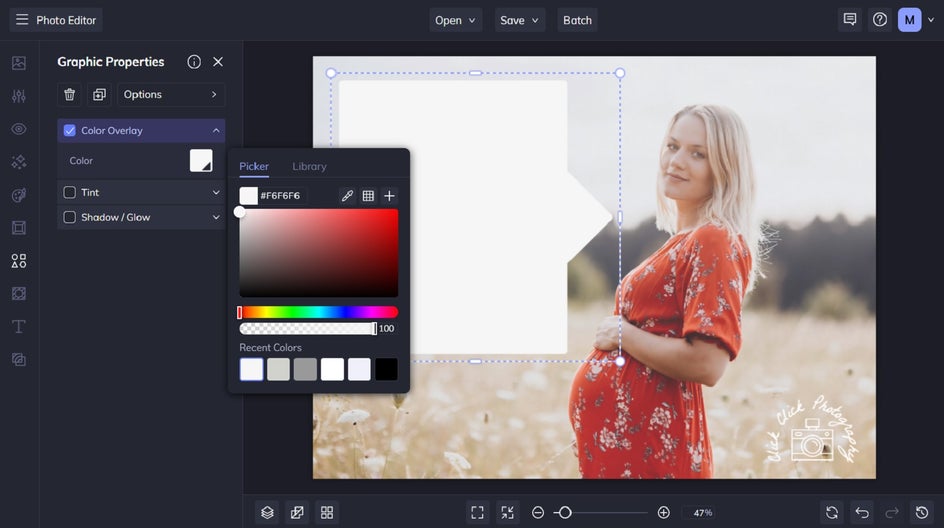Open the help question mark icon
This screenshot has width=944, height=528.
(880, 20)
